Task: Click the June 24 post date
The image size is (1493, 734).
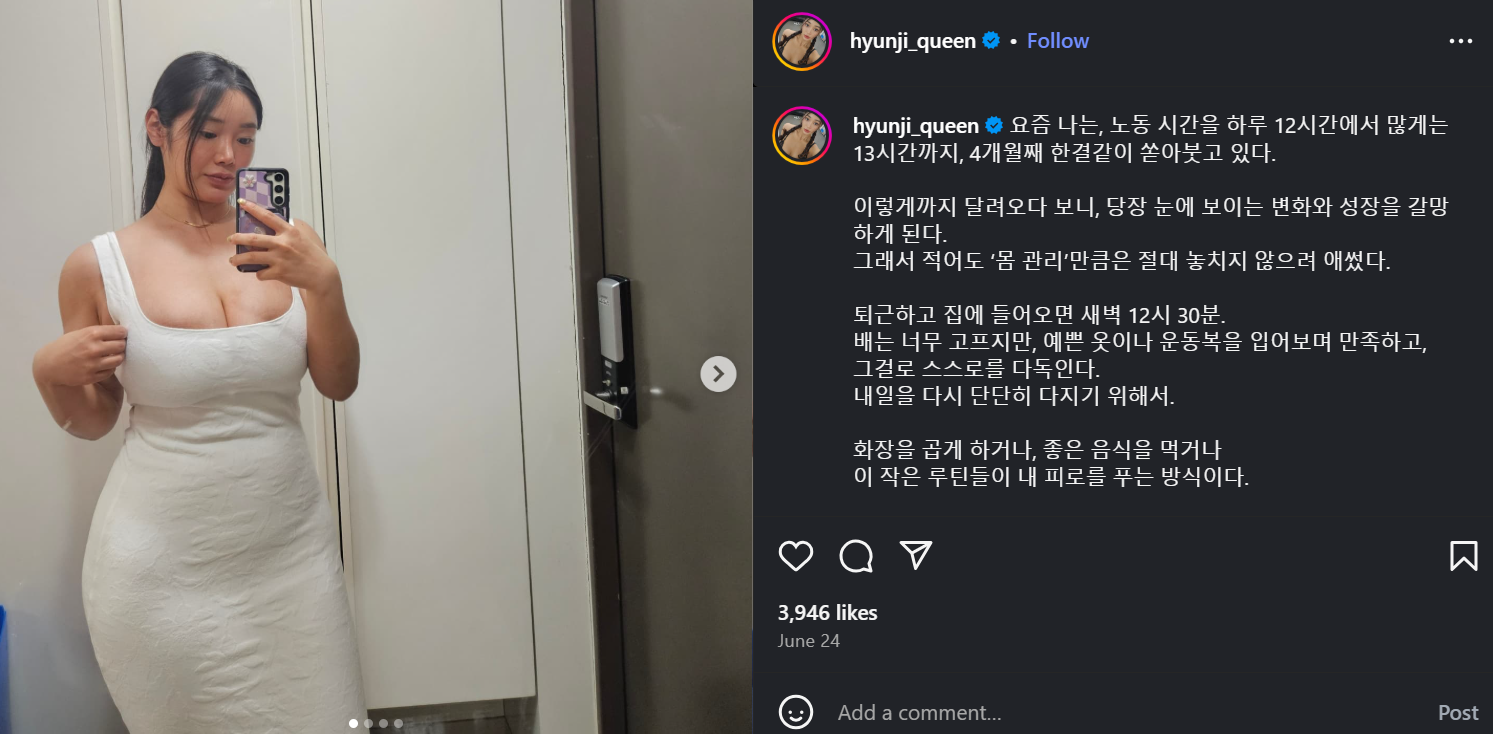Action: click(809, 641)
